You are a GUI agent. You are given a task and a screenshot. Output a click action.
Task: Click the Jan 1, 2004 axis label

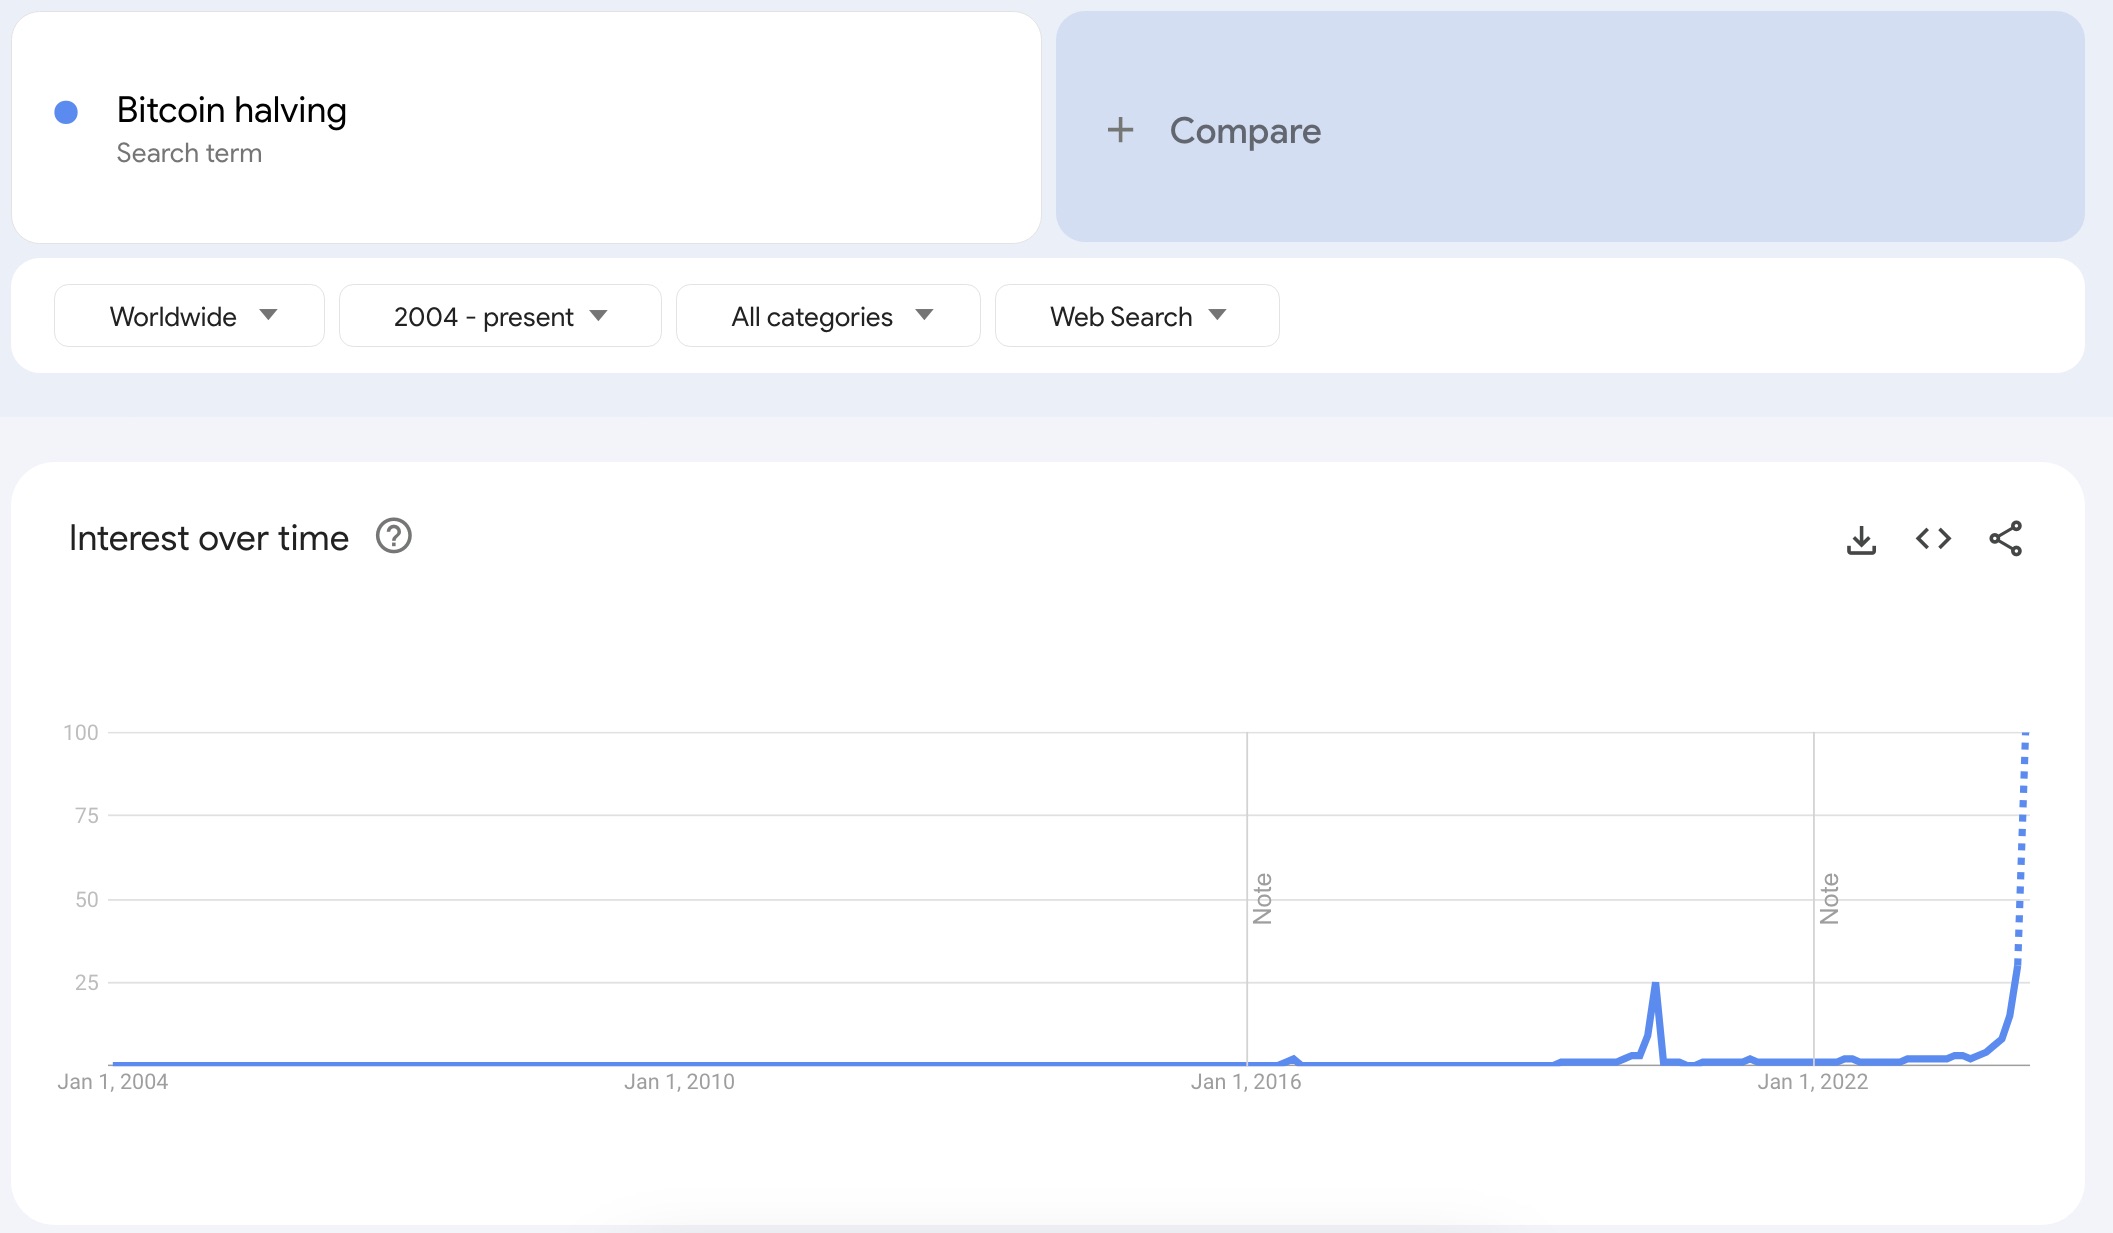pos(113,1082)
